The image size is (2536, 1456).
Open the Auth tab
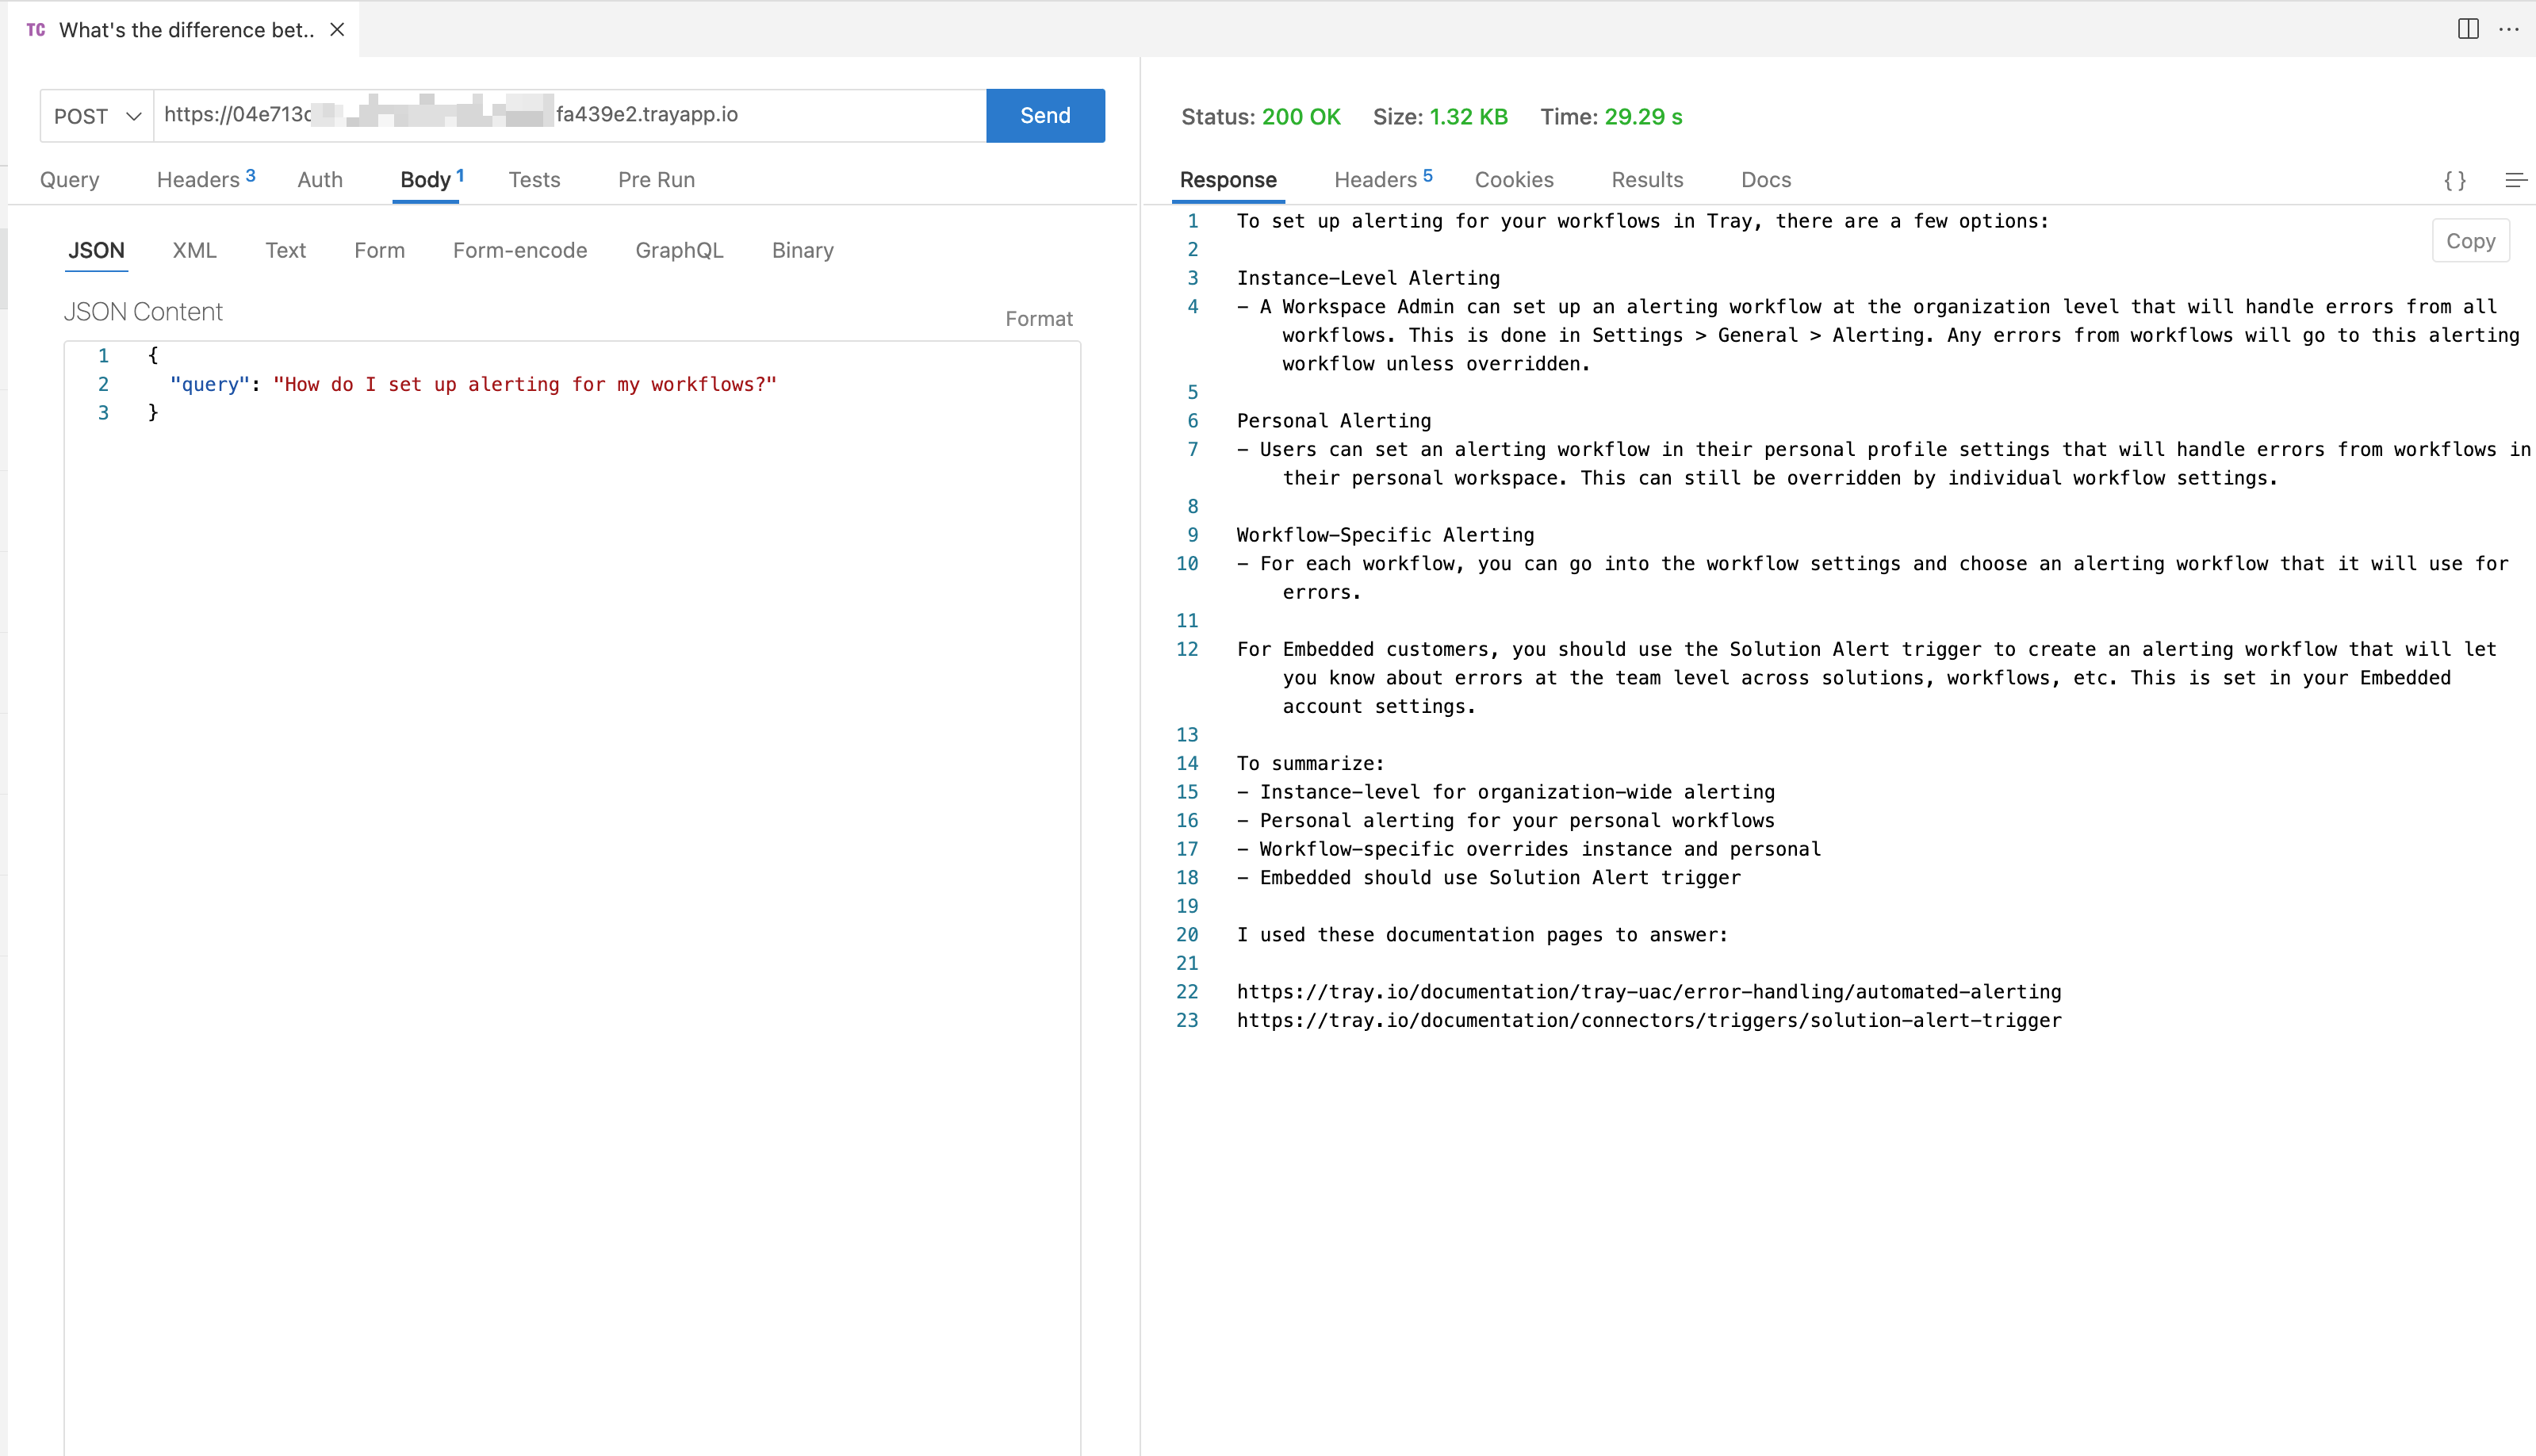click(319, 180)
